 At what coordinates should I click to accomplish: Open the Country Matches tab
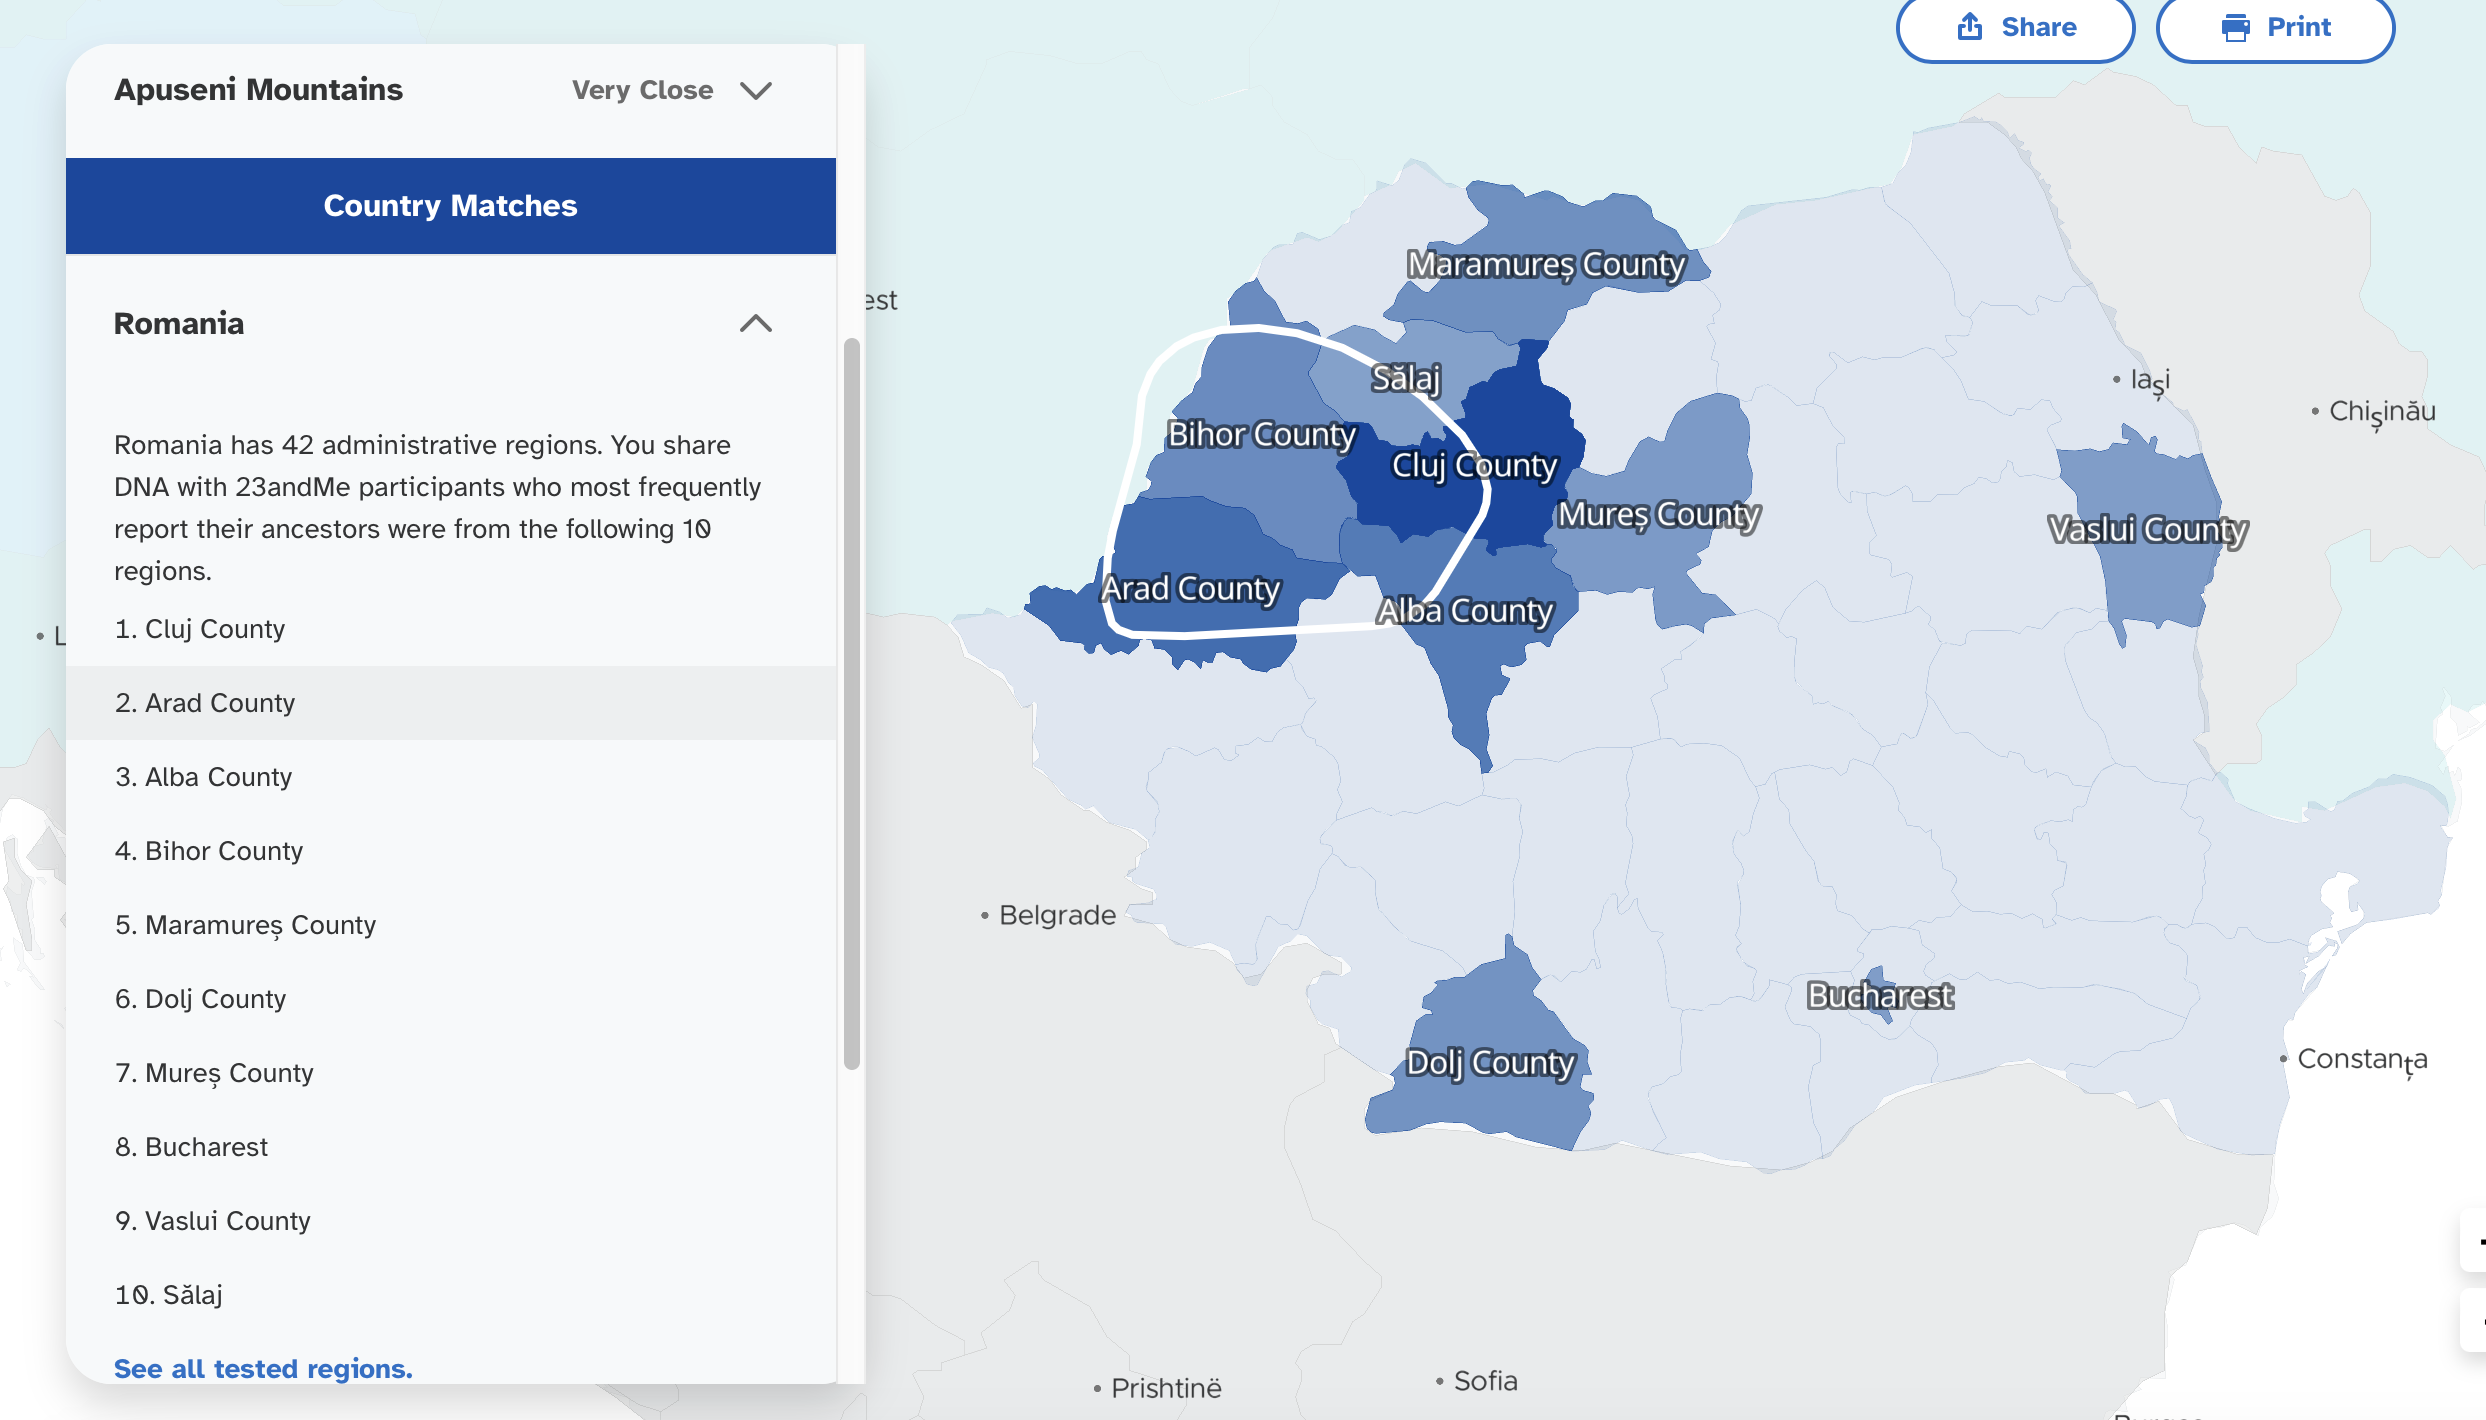pos(450,205)
